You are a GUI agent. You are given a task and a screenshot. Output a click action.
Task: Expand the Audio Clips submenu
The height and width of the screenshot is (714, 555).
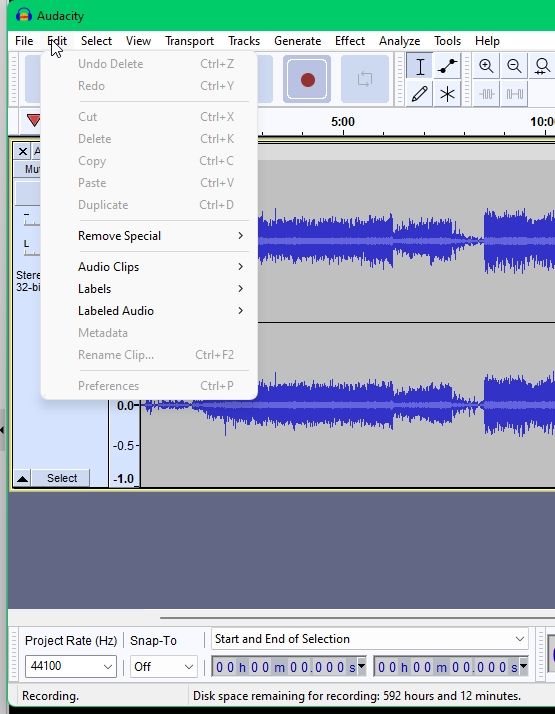(149, 267)
